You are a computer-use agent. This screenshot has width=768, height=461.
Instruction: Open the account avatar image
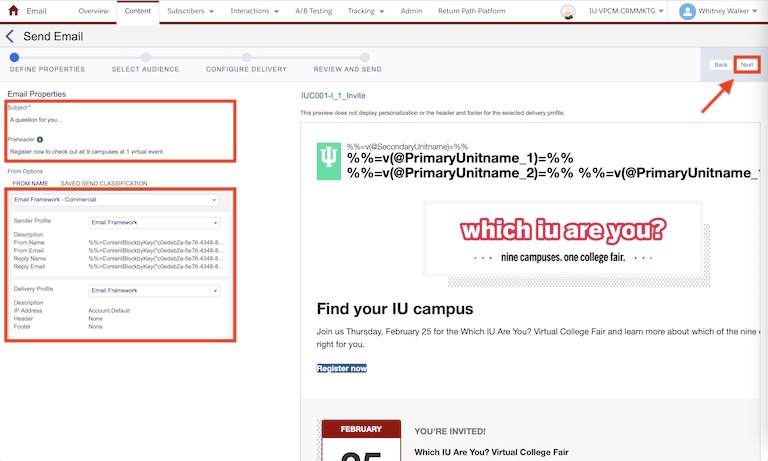568,11
